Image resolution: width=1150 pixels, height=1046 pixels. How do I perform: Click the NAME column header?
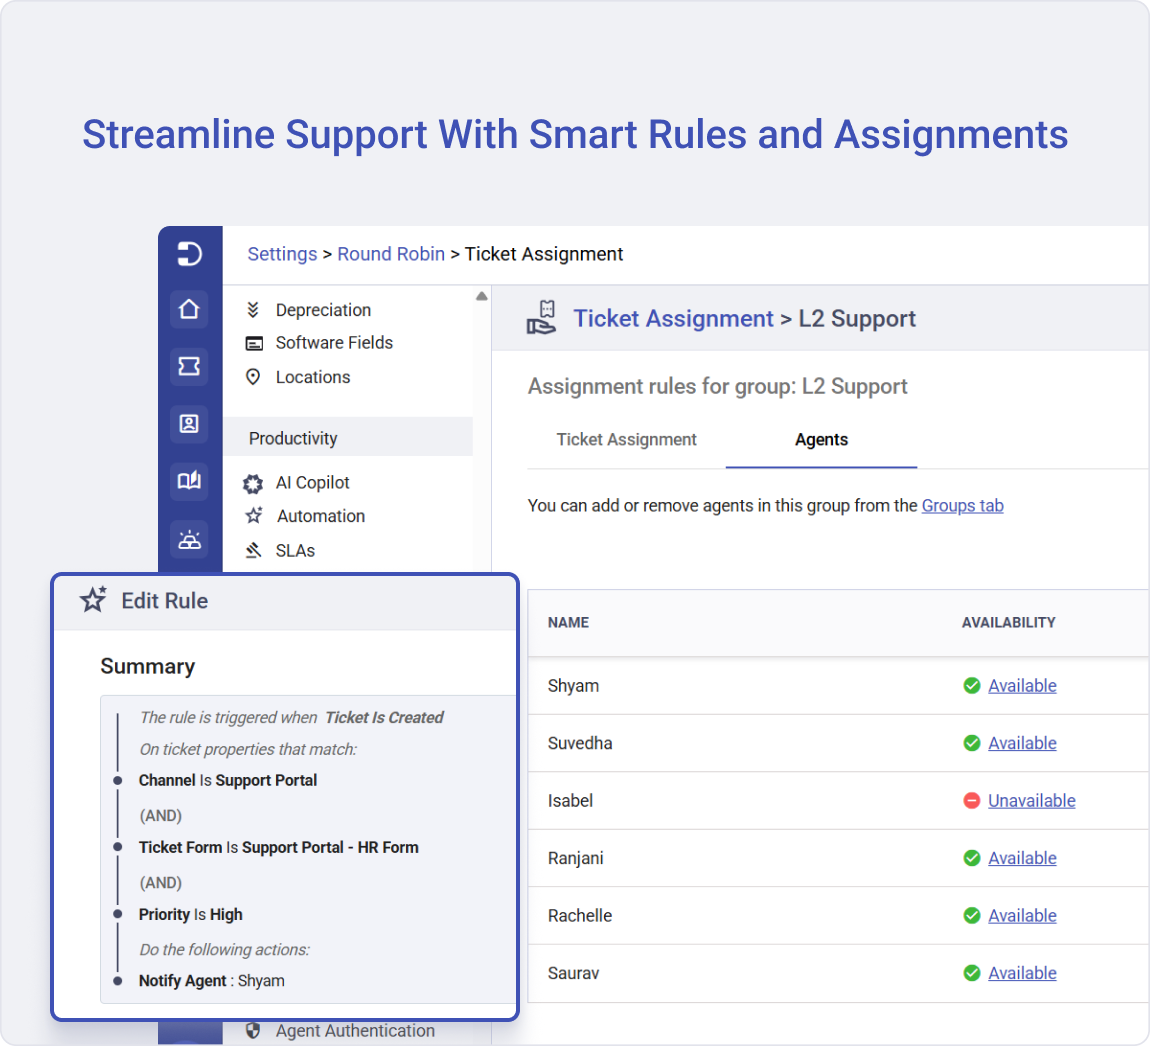click(x=568, y=622)
